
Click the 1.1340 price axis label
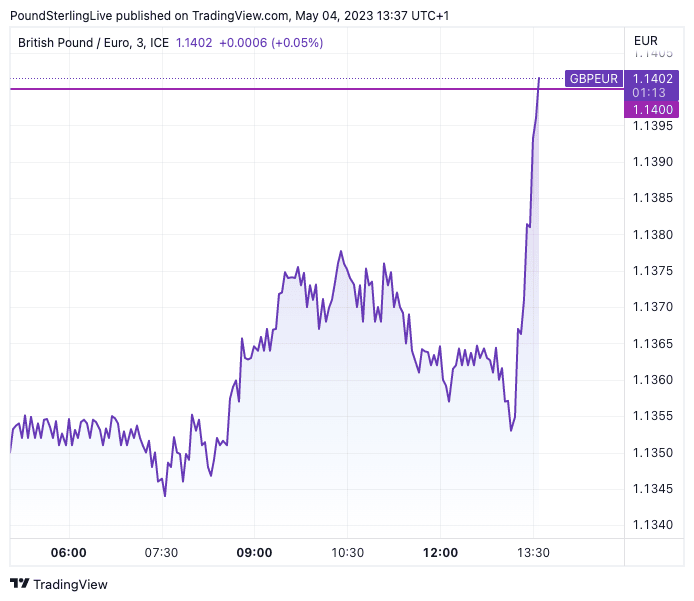click(x=653, y=525)
